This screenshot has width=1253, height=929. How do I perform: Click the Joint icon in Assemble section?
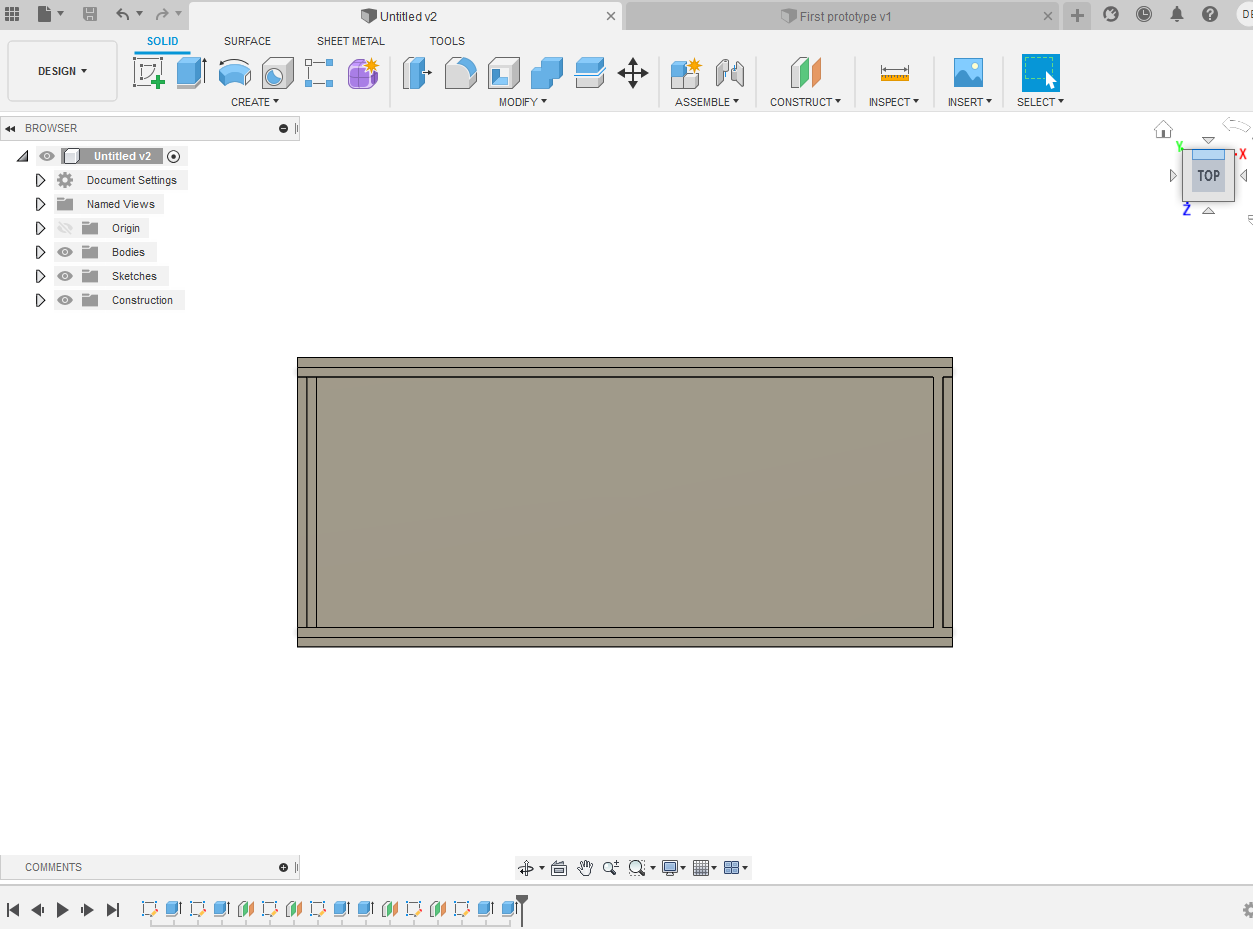(x=729, y=73)
